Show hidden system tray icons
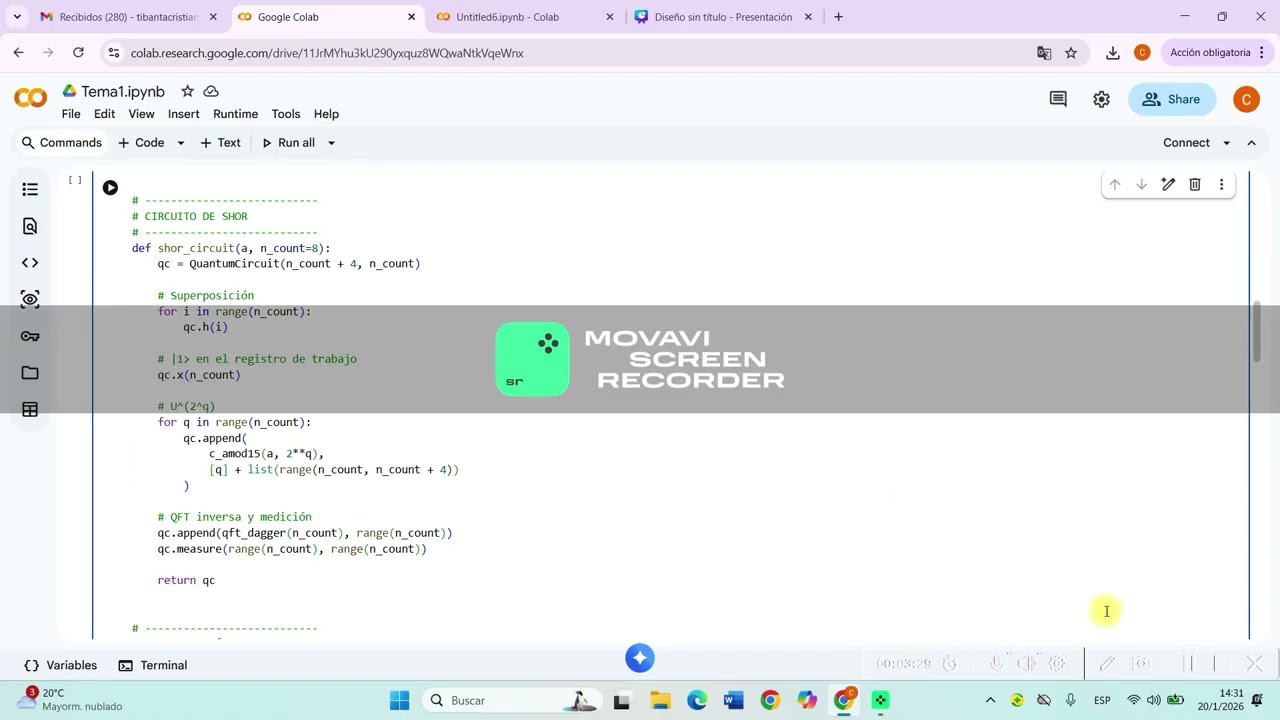 990,700
